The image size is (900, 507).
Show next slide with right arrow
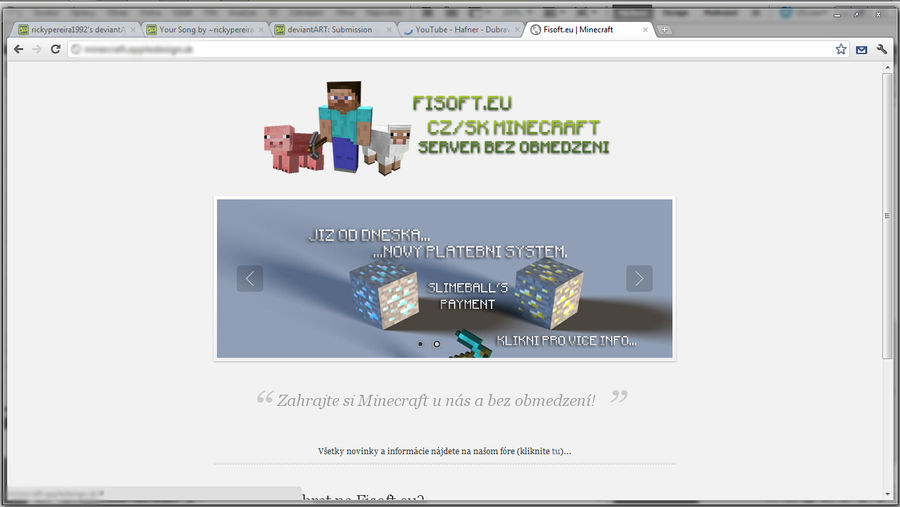point(639,278)
